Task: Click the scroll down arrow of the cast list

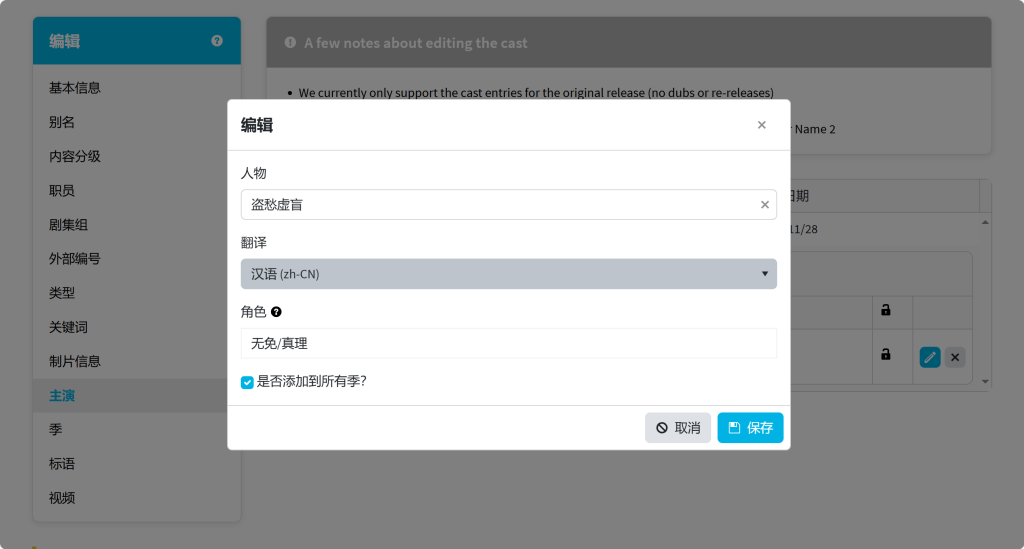Action: pyautogui.click(x=985, y=381)
